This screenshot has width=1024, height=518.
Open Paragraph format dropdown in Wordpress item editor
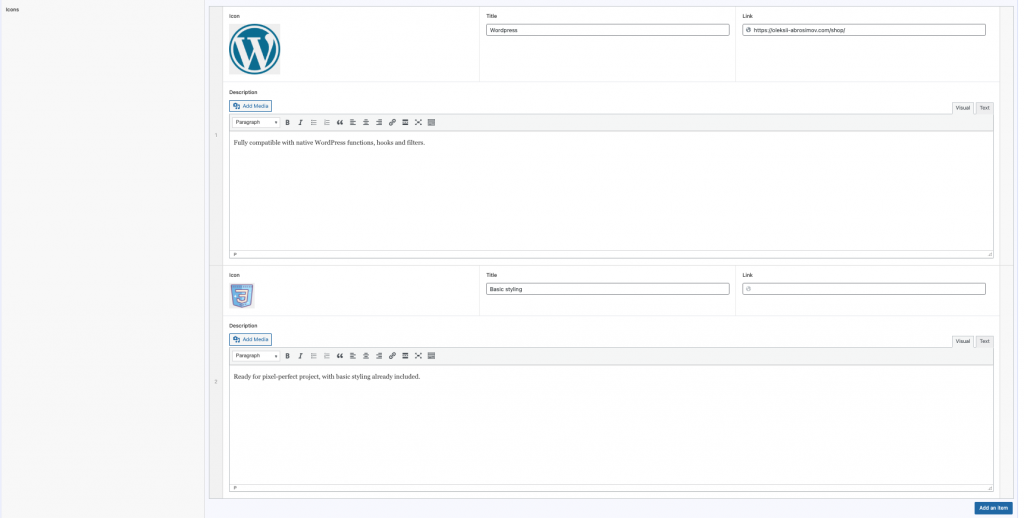pyautogui.click(x=256, y=122)
